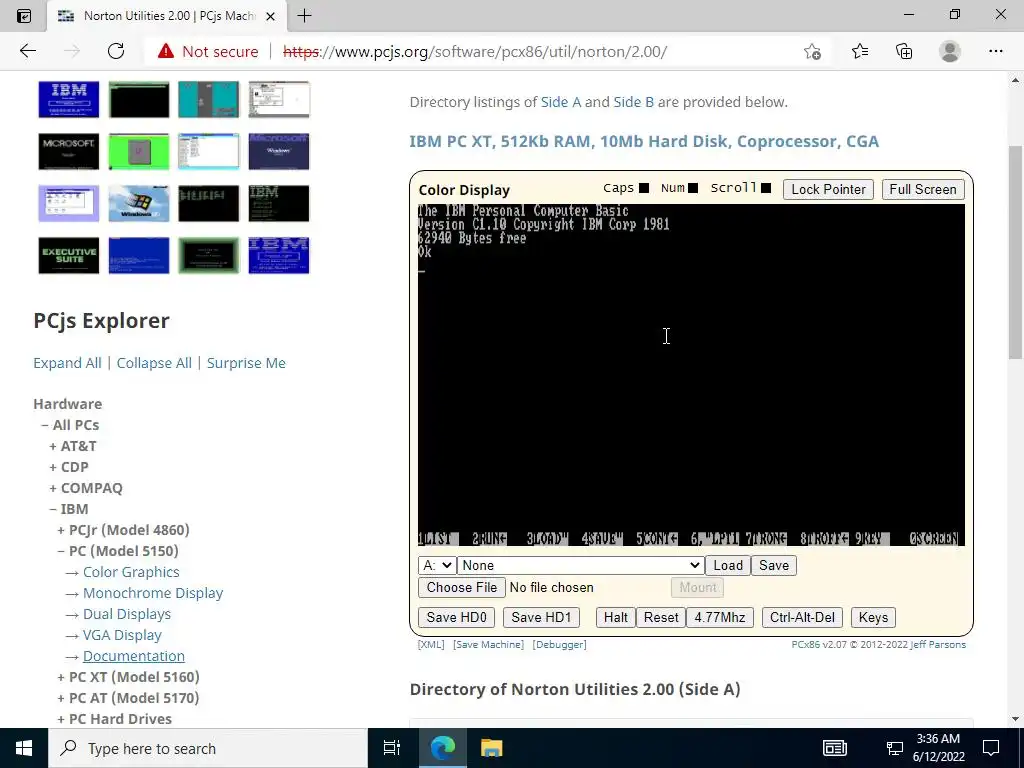The width and height of the screenshot is (1024, 768).
Task: Add this page to favorites
Action: 812,51
